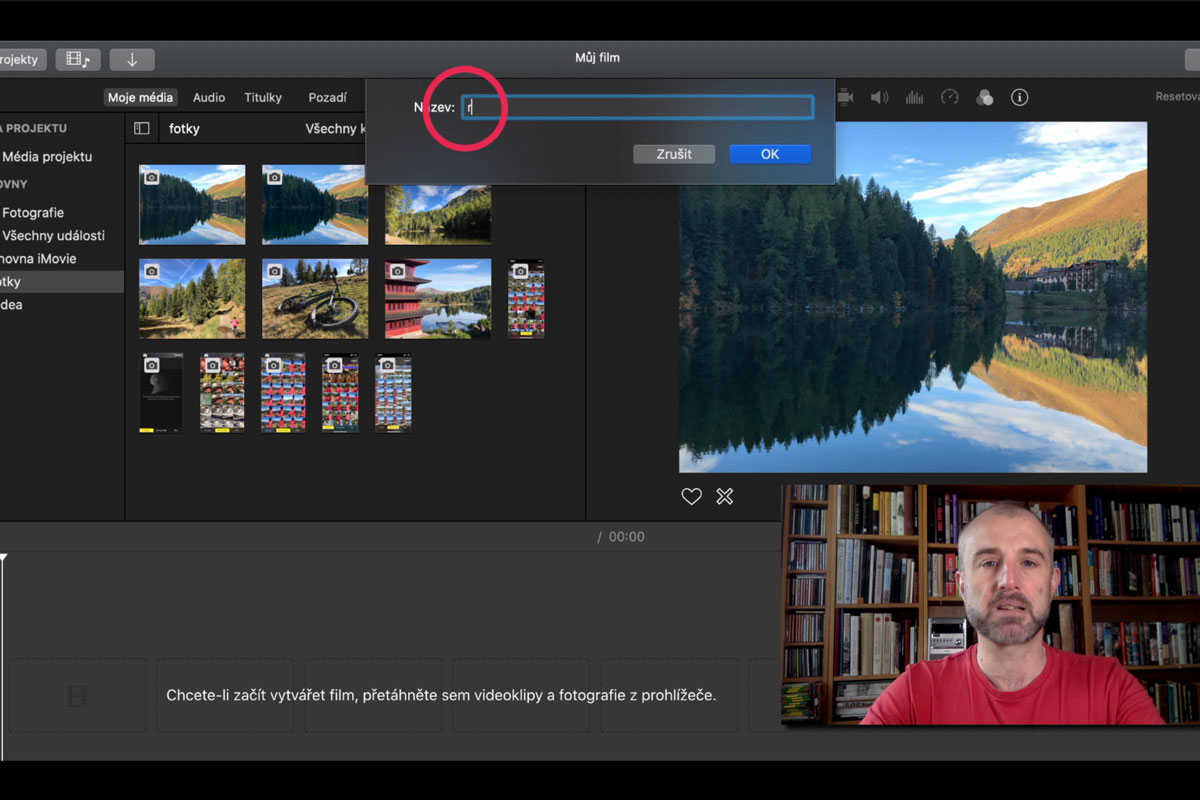Select the mountain bike photo thumbnail
This screenshot has width=1200, height=800.
pos(315,299)
